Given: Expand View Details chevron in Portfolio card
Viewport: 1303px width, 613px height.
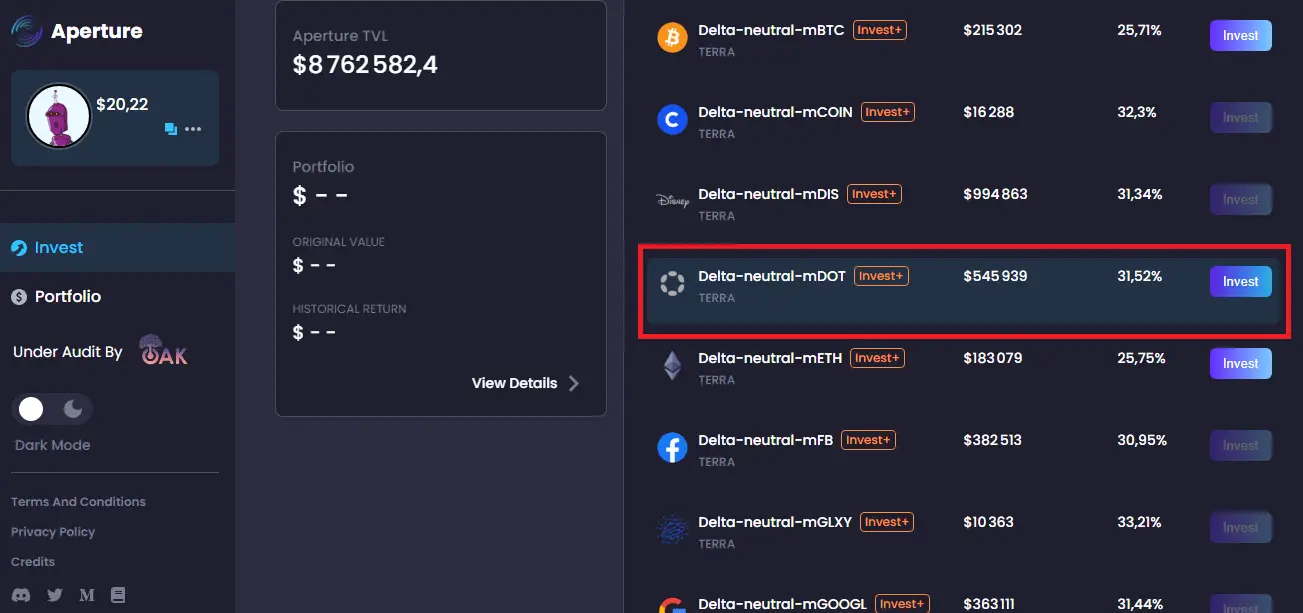Looking at the screenshot, I should 573,383.
